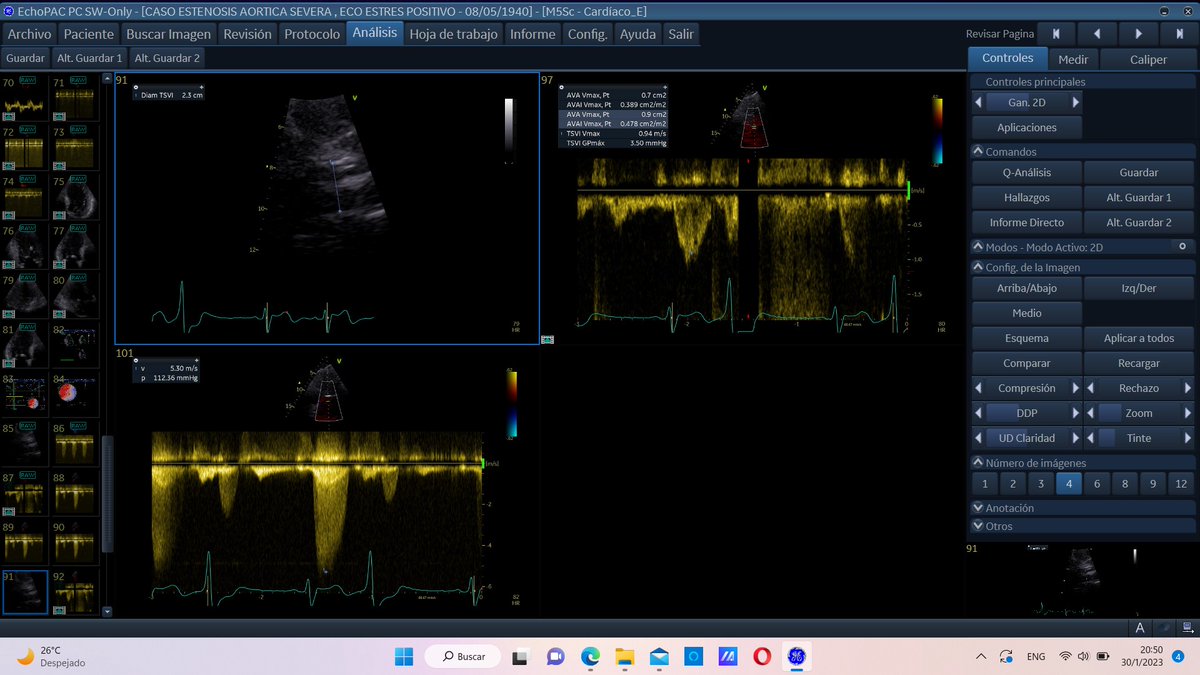Click the A annotation icon in status bar

[x=1139, y=628]
